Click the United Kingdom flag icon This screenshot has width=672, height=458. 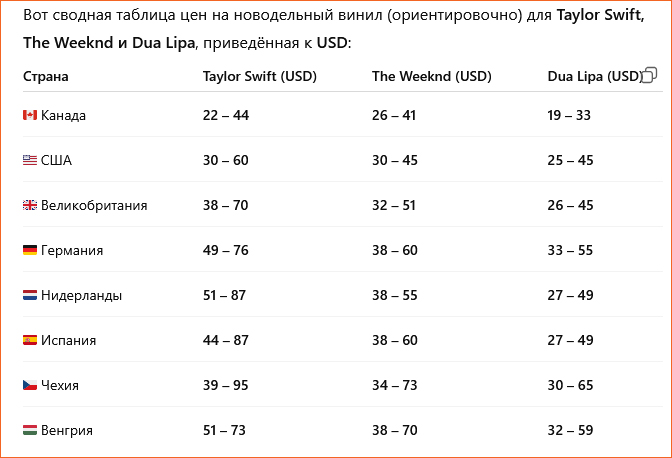coord(30,205)
